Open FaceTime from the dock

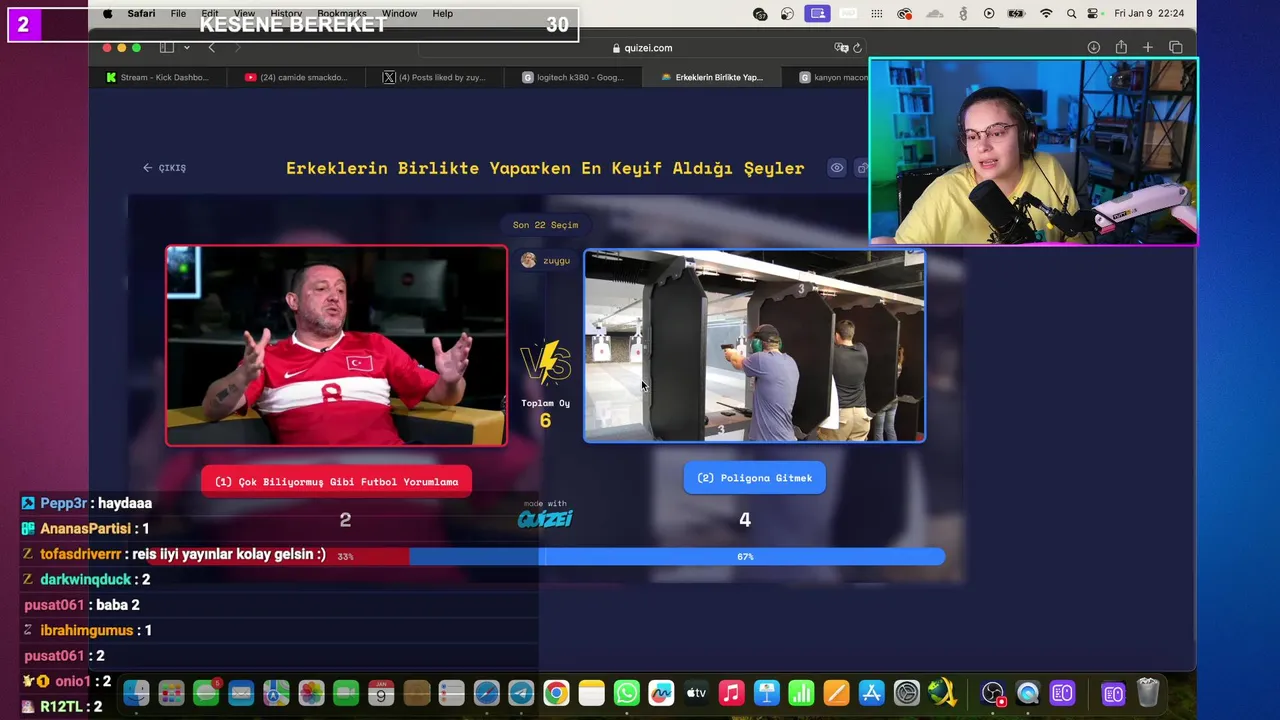click(346, 693)
